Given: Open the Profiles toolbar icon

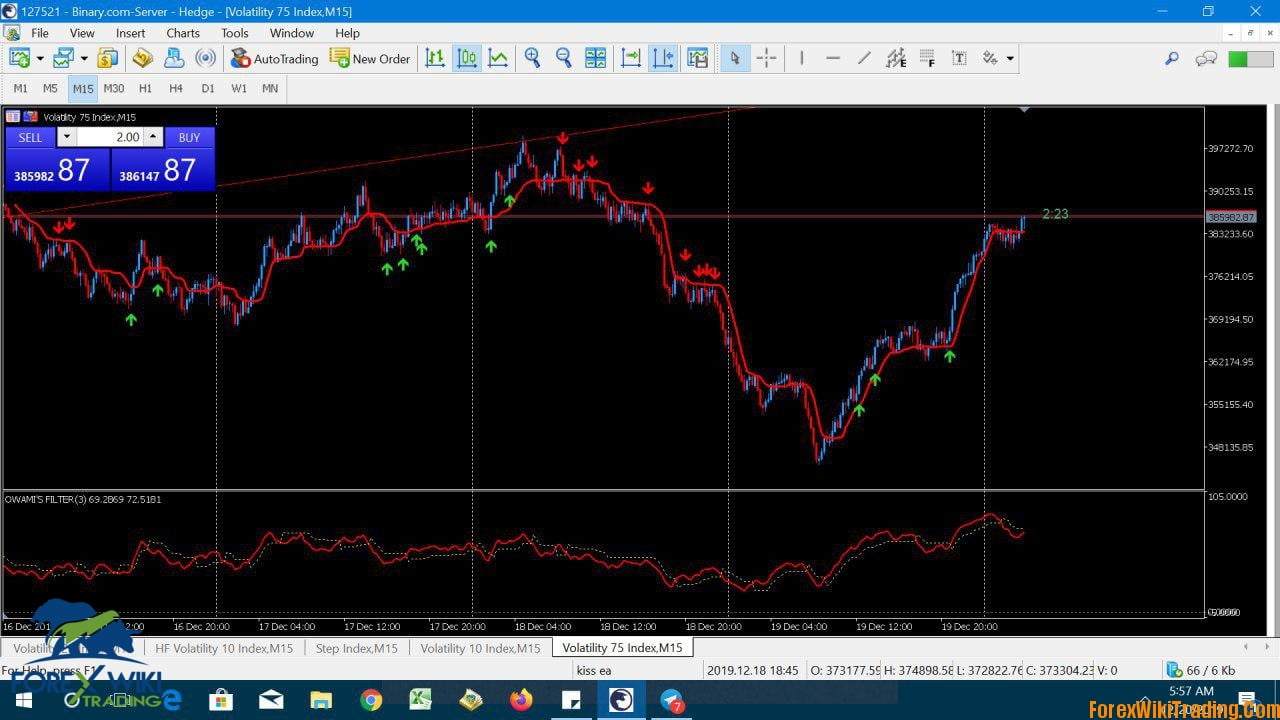Looking at the screenshot, I should (x=64, y=58).
